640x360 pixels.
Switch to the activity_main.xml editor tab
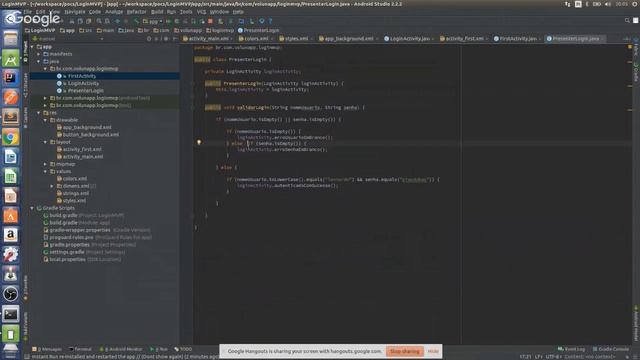(x=208, y=39)
